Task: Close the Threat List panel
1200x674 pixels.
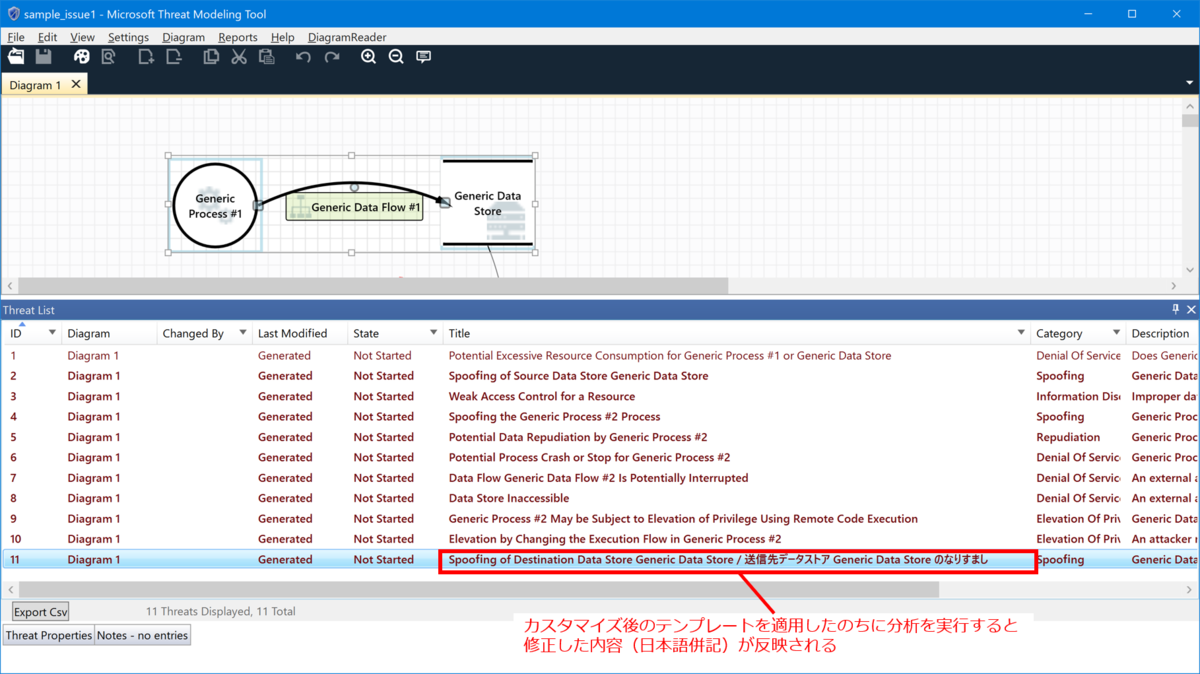Action: tap(1191, 310)
